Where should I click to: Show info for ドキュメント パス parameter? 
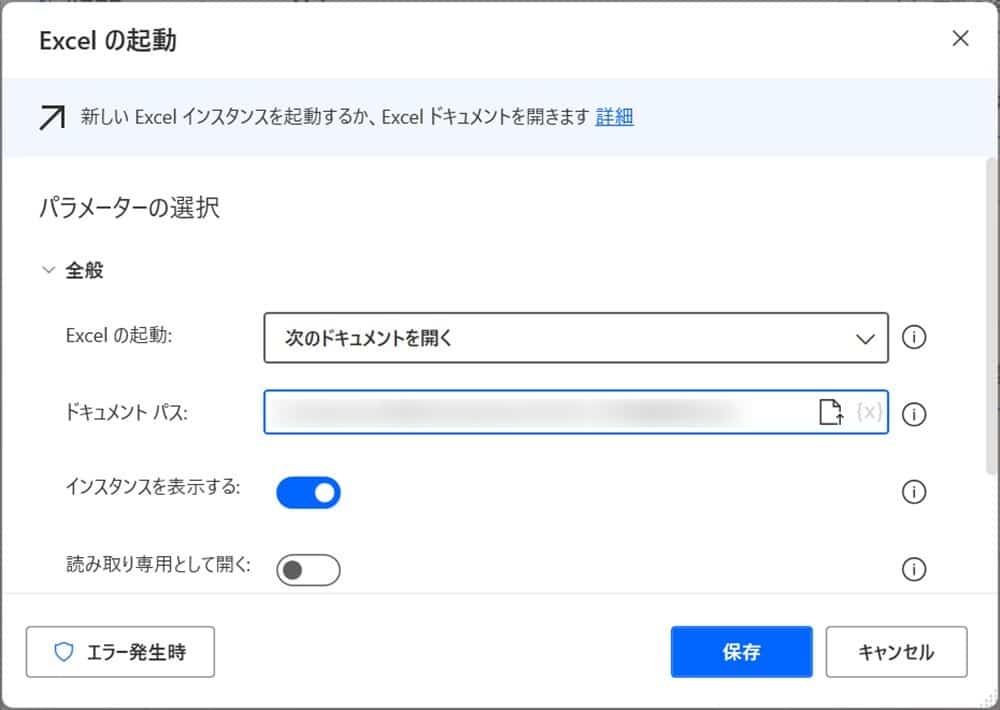click(913, 414)
